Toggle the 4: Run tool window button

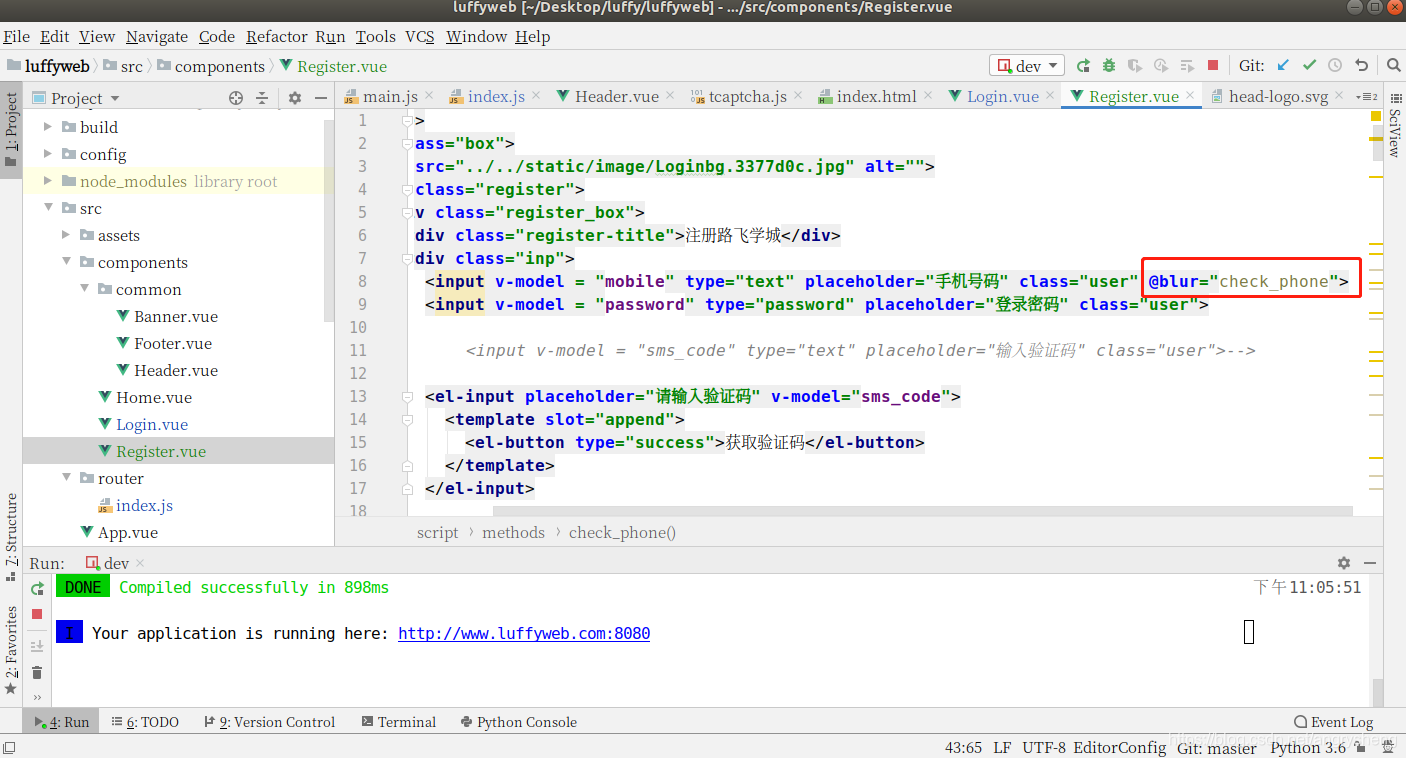[62, 722]
